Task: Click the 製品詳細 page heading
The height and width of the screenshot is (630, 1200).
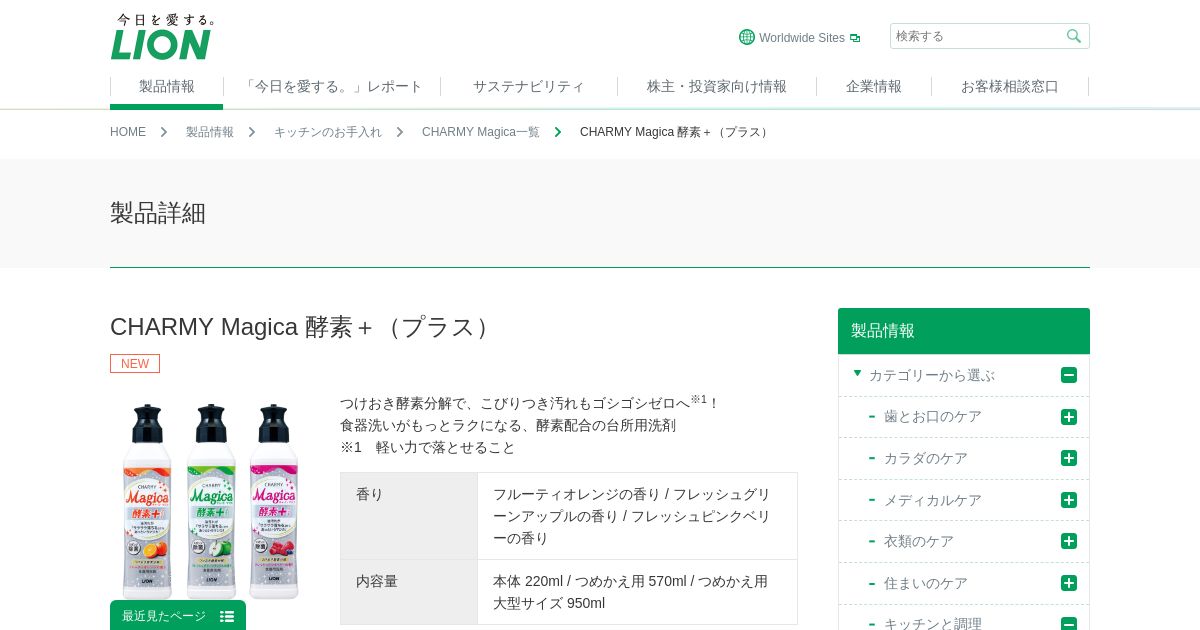Action: click(x=158, y=213)
